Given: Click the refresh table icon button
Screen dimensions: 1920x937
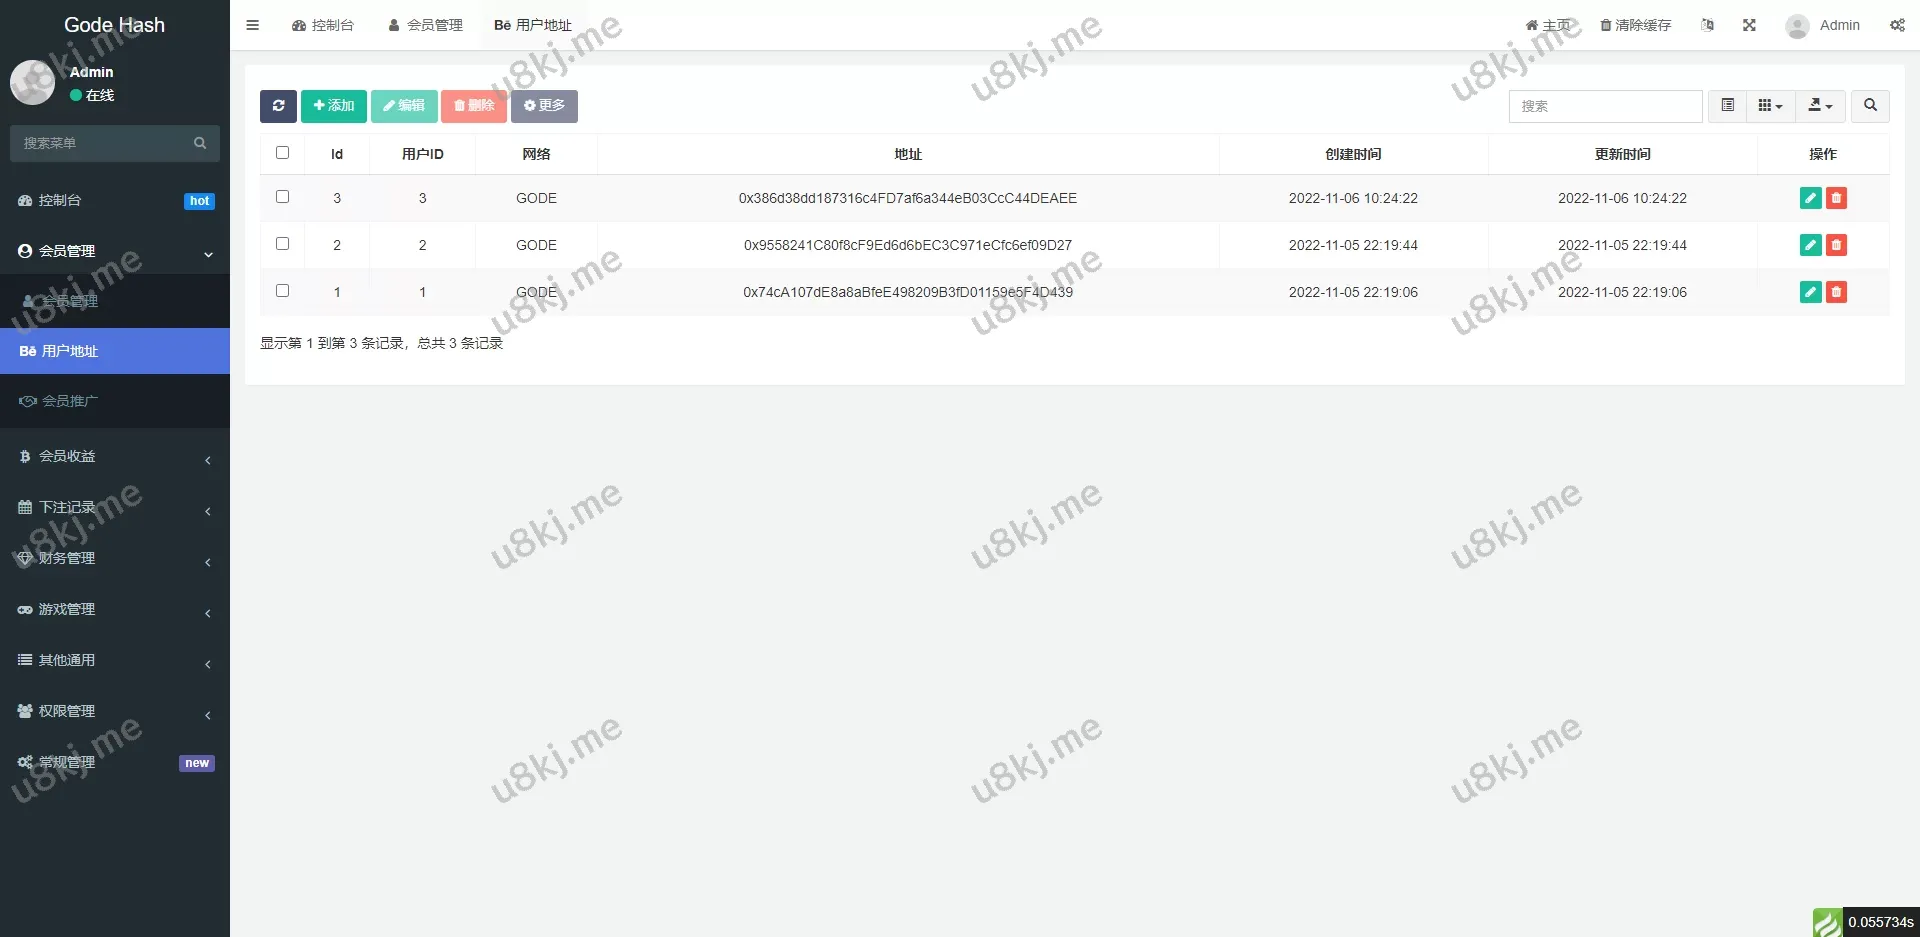Looking at the screenshot, I should click(x=278, y=106).
